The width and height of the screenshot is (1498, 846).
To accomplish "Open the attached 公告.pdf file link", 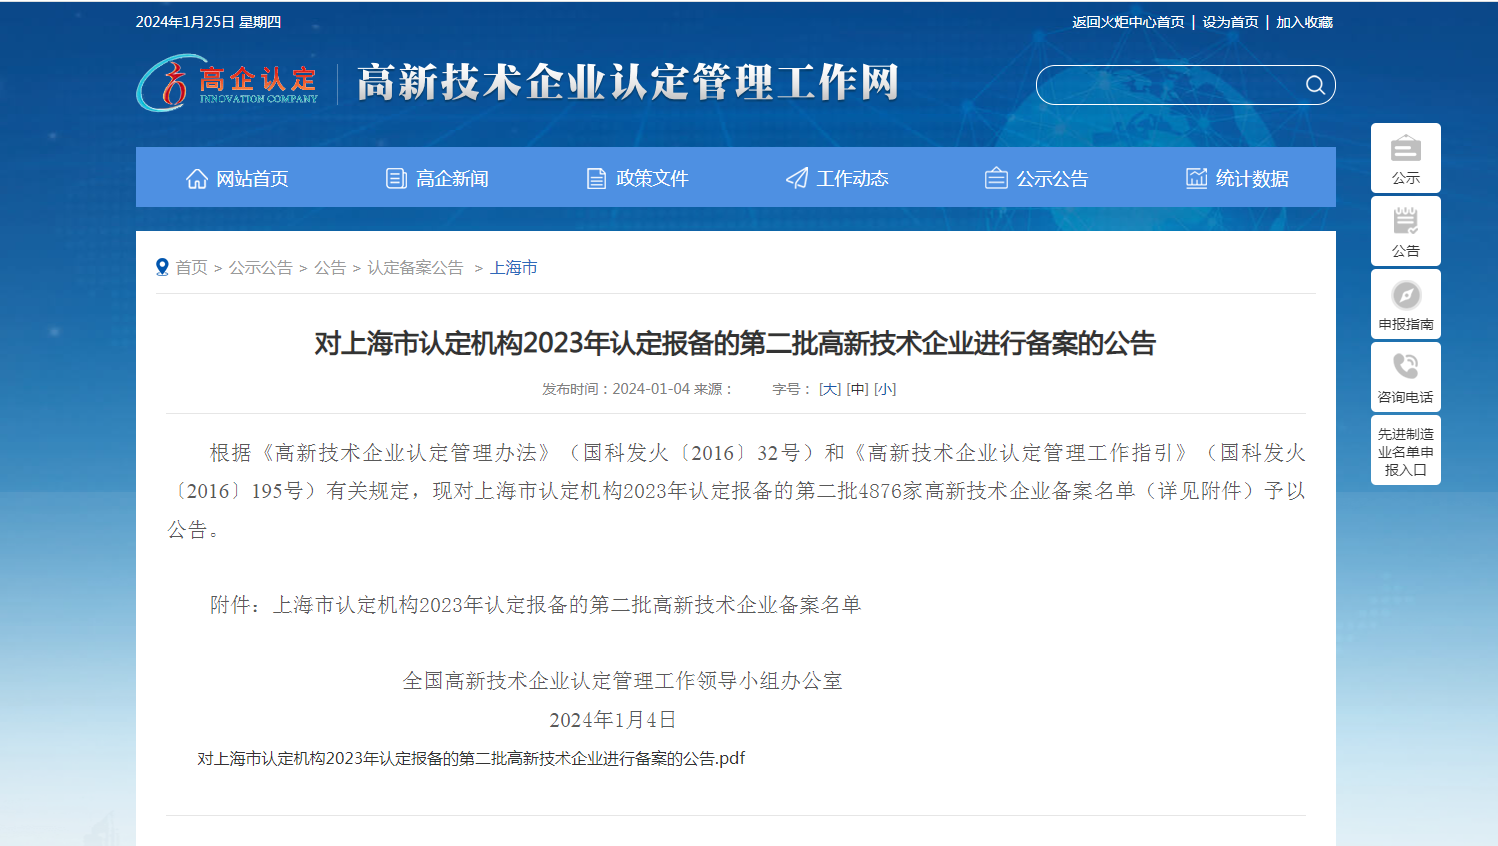I will 471,758.
